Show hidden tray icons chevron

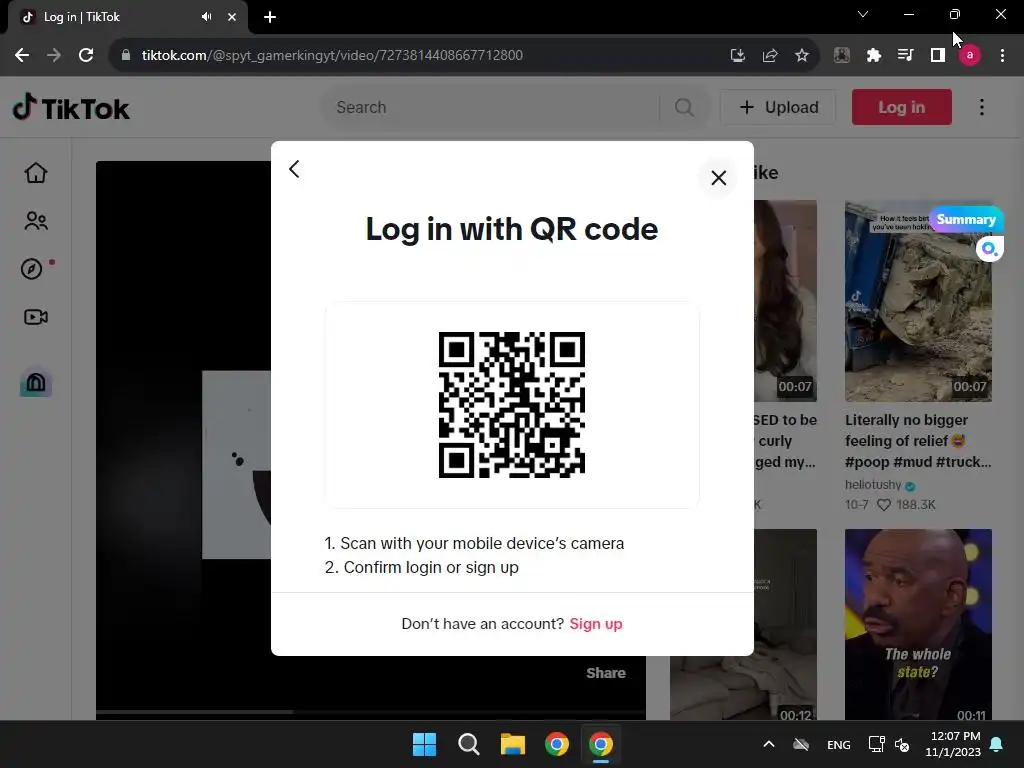[x=769, y=744]
